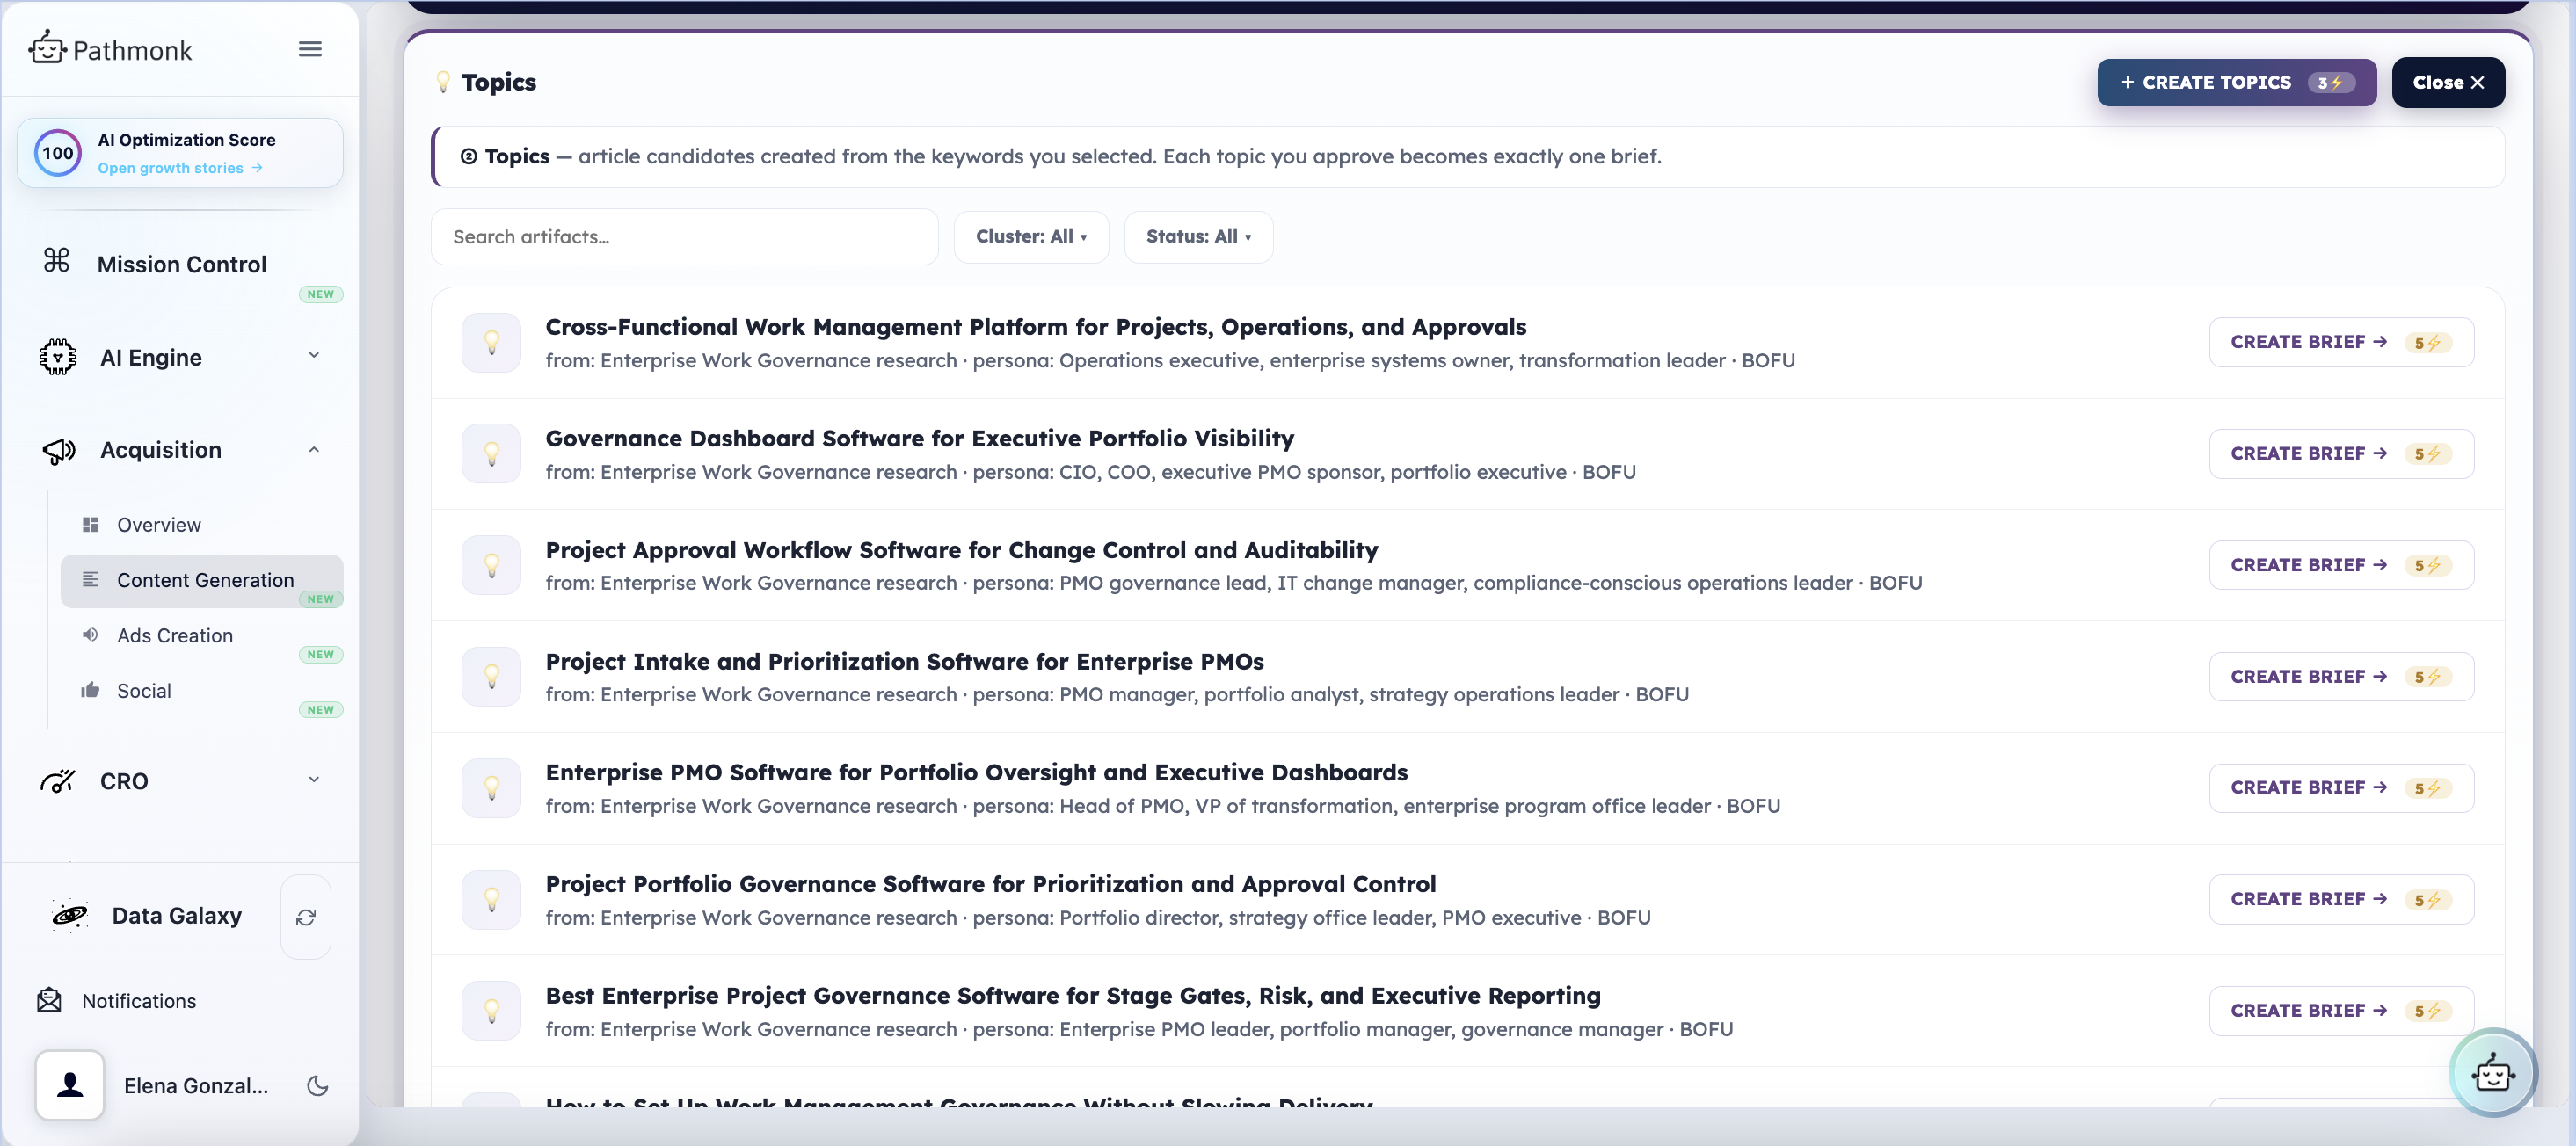Click the Pathmonk logo

click(110, 49)
